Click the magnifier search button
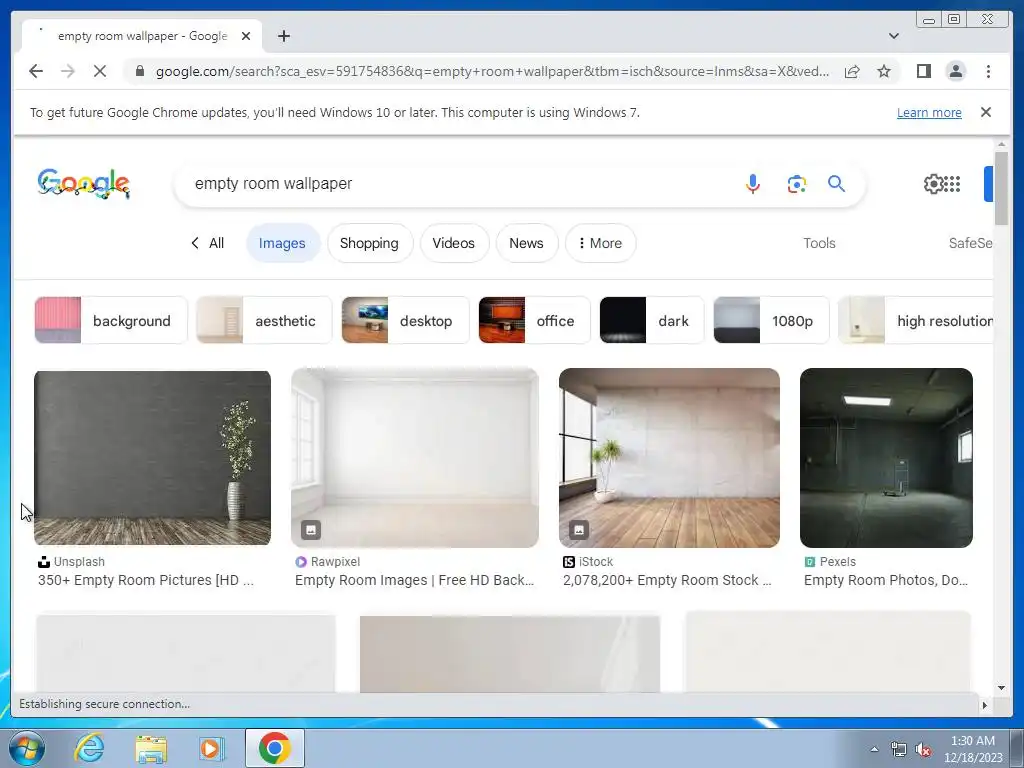 [837, 184]
